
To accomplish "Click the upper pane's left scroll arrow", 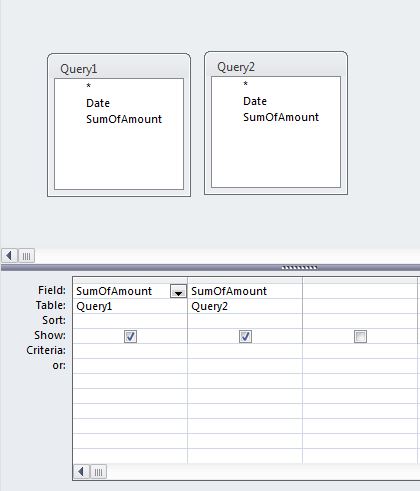I will (9, 256).
